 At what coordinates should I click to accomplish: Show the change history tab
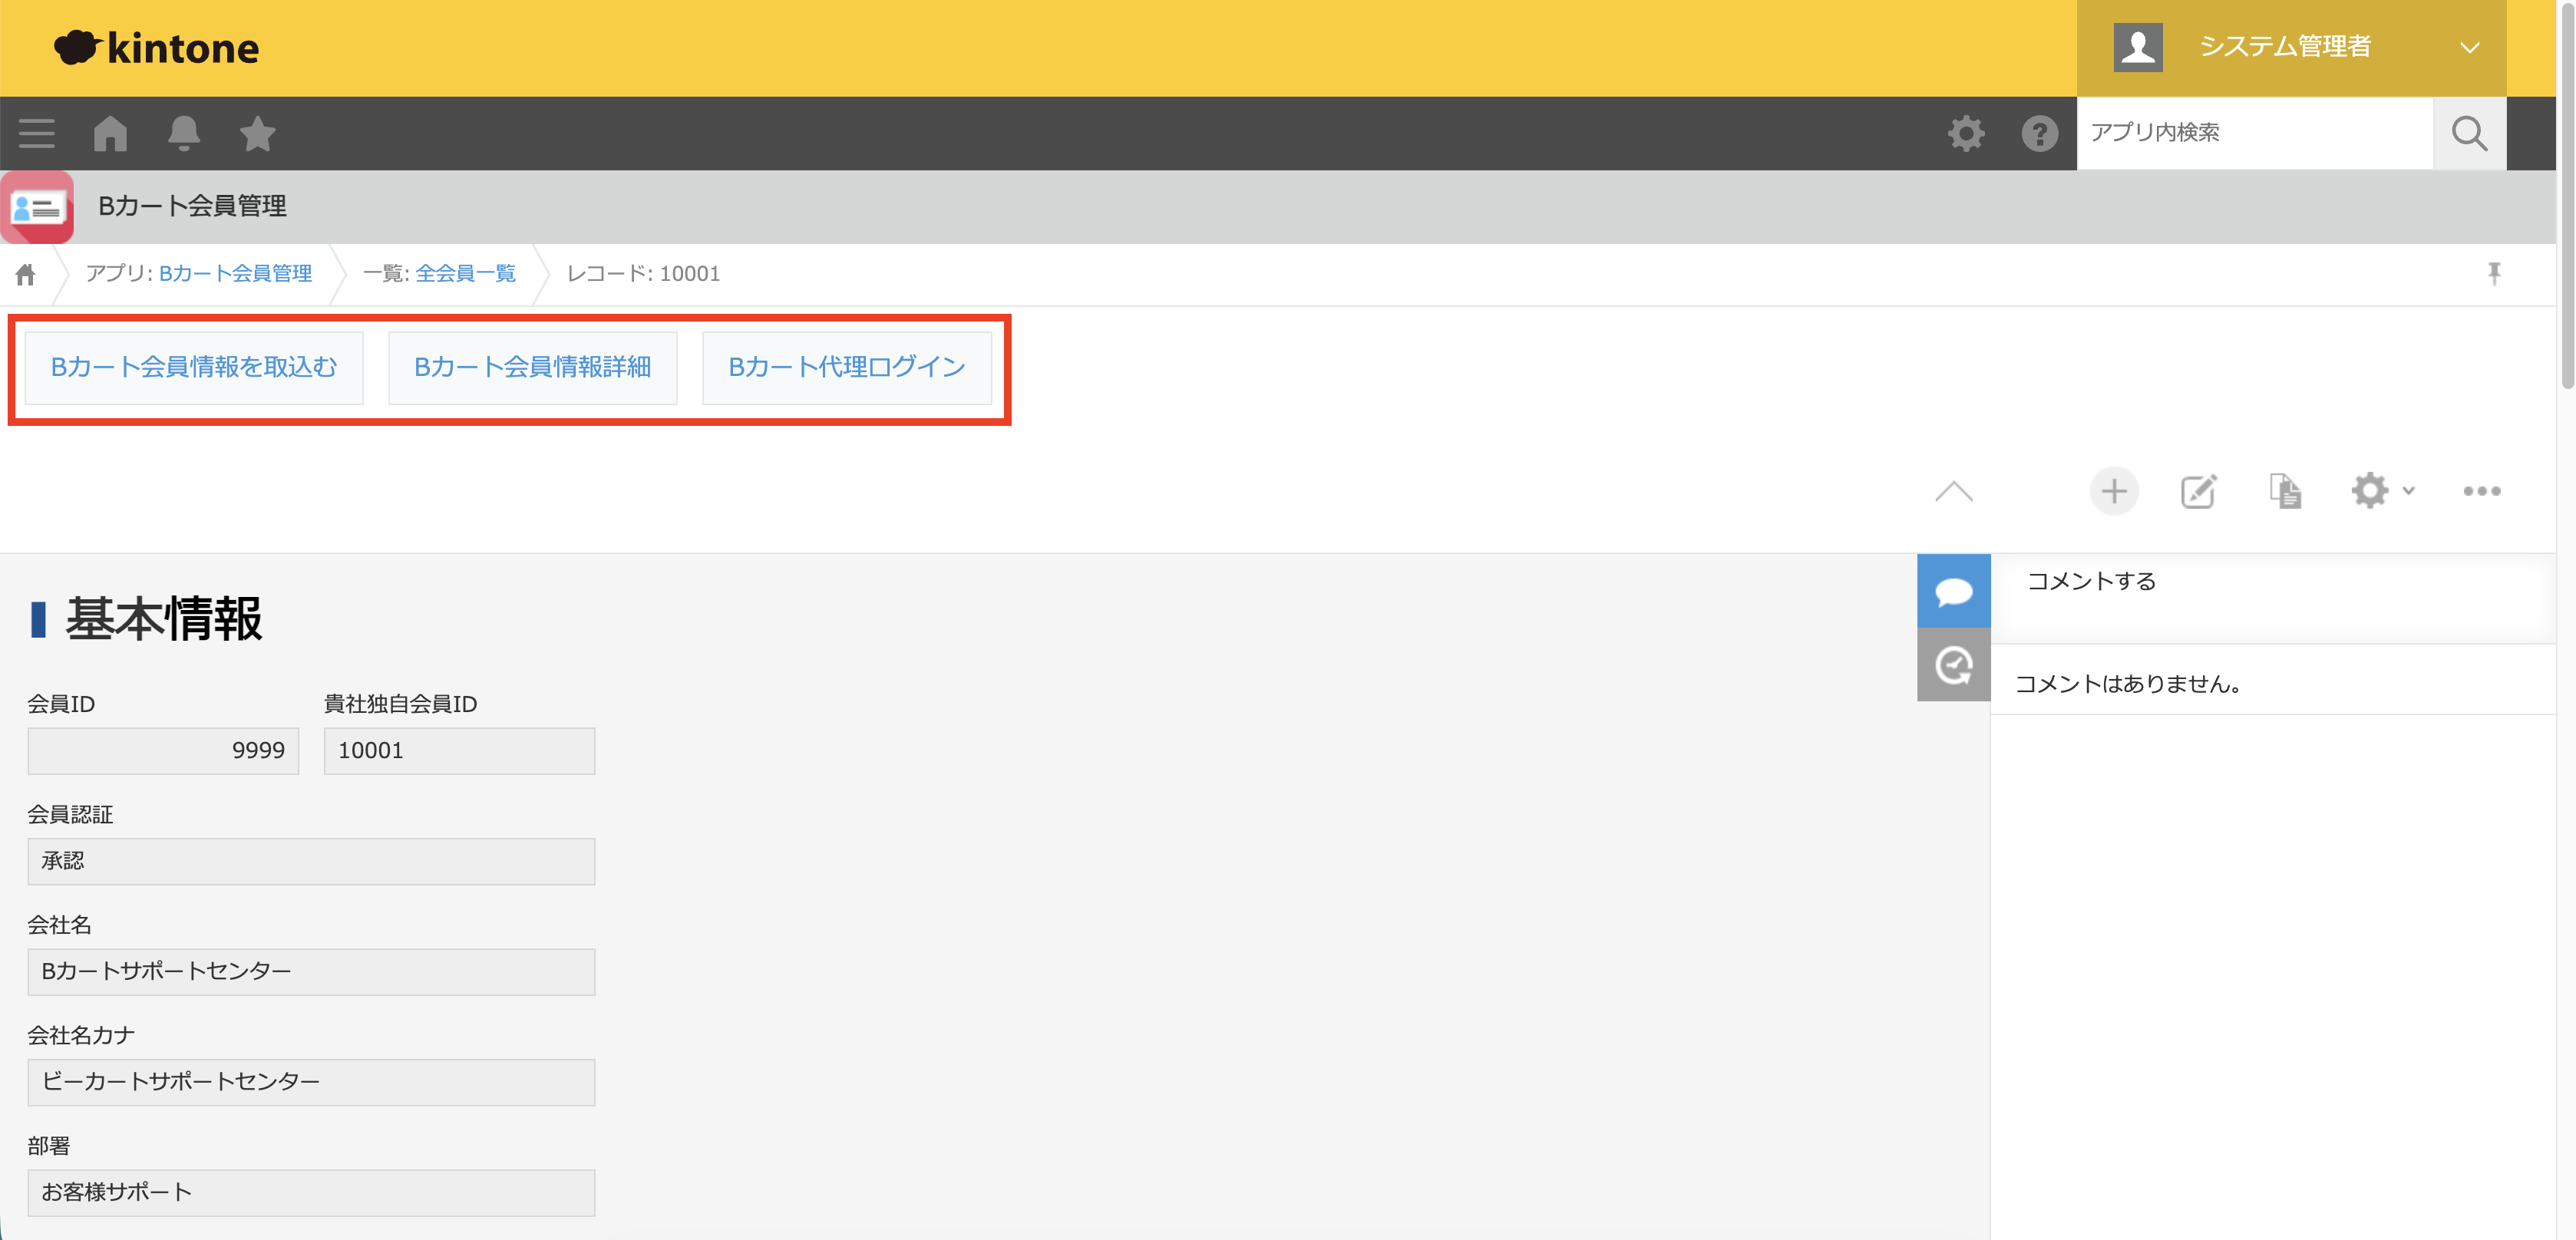(x=1953, y=665)
